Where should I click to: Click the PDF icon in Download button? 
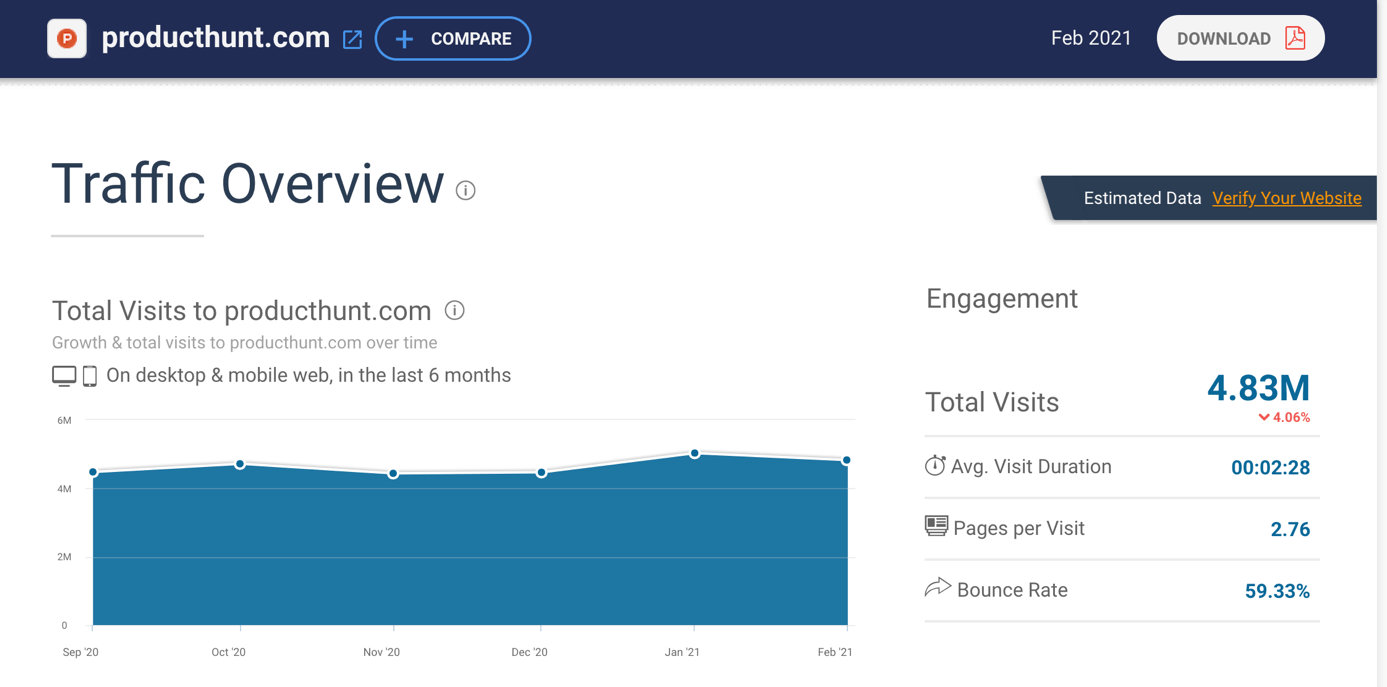[x=1295, y=38]
